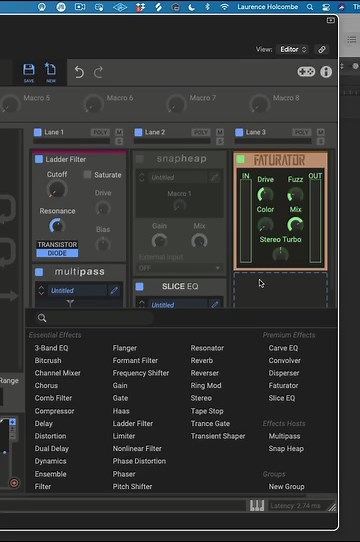Add Snap Heap effects host
Viewport: 360px width, 542px height.
pos(286,448)
